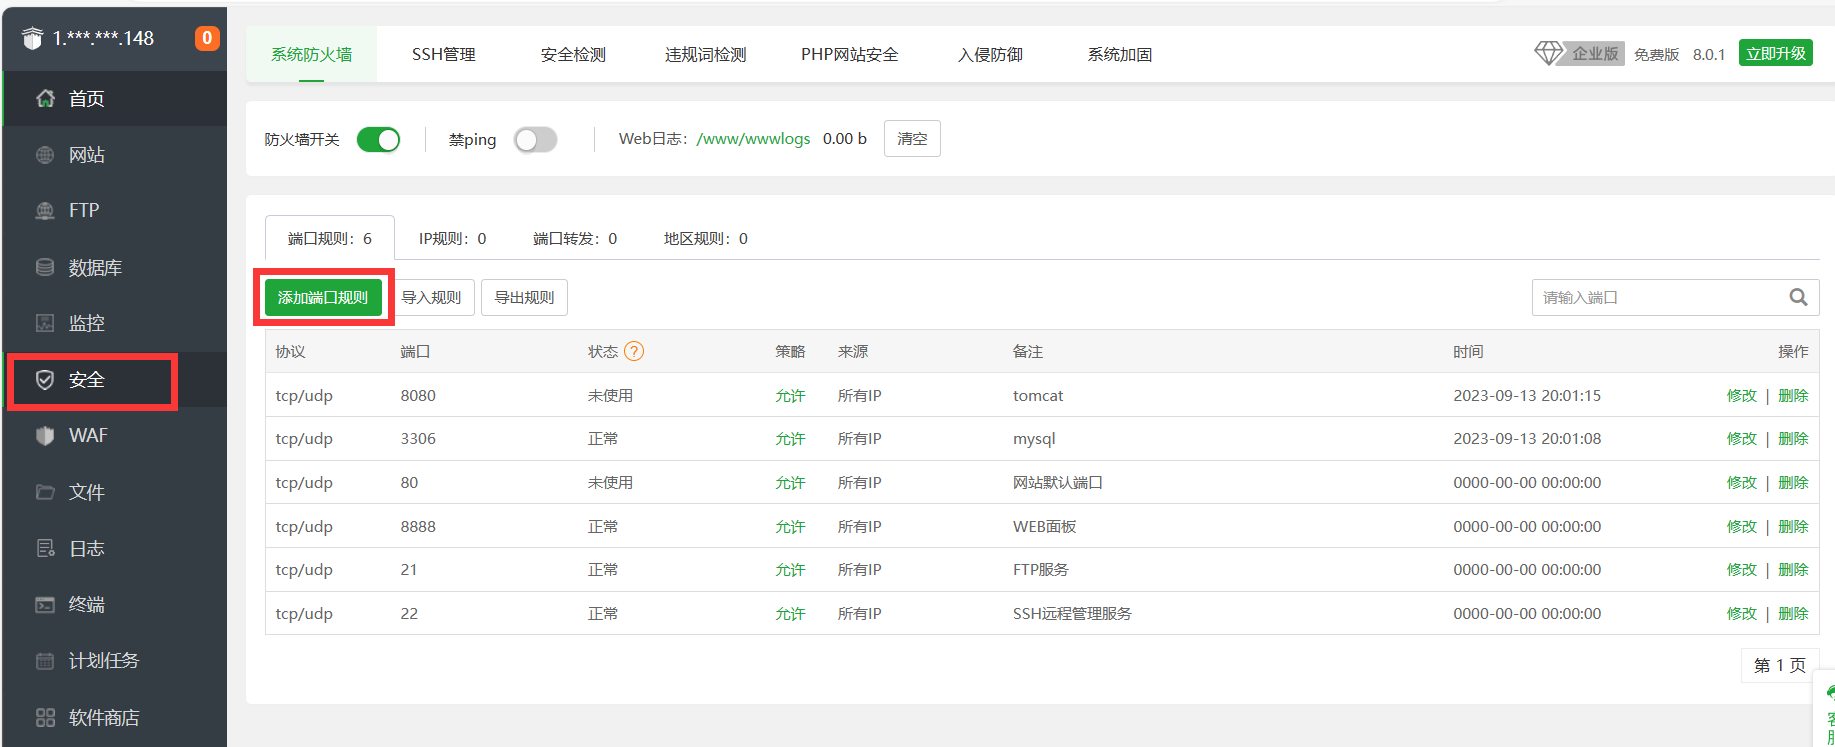Screen dimensions: 1835x747
Task: Switch to the SSH管理 tab
Action: coord(444,54)
